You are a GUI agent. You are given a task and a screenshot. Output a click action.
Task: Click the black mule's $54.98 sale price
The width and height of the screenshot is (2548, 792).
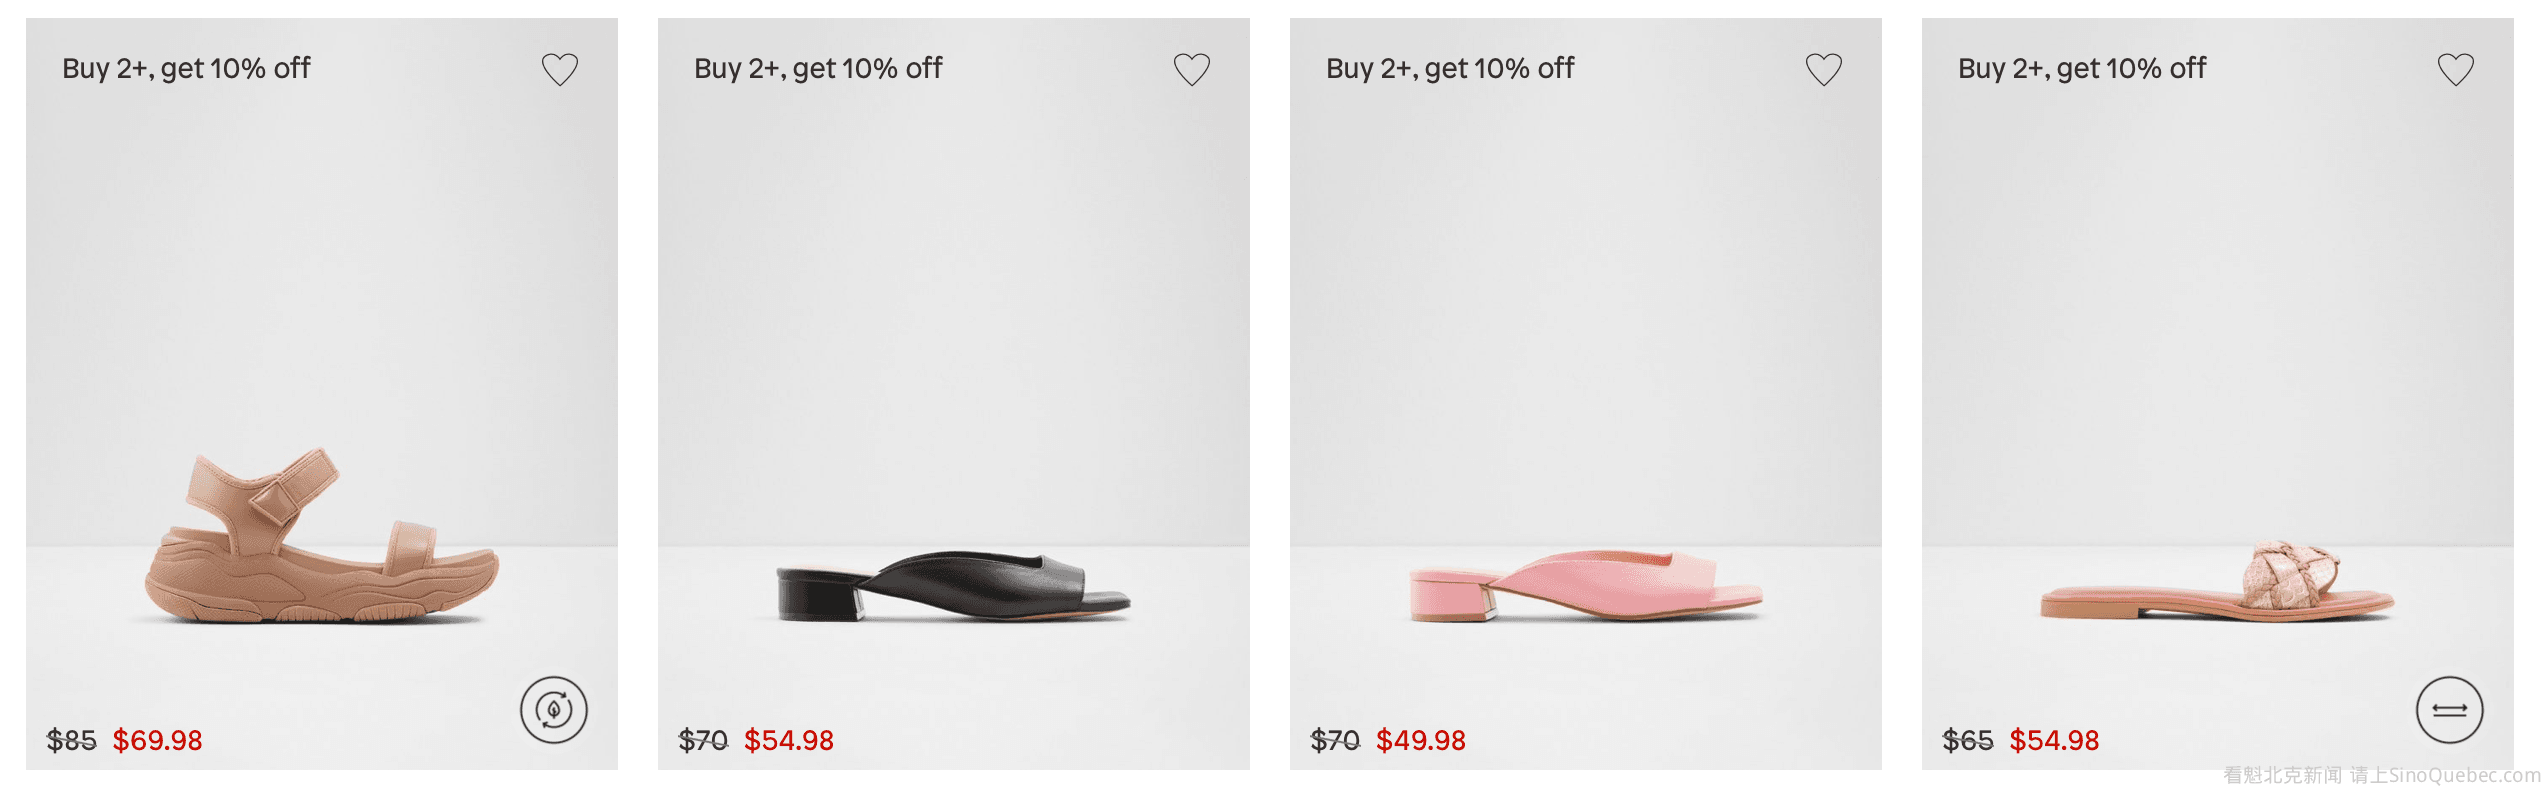point(789,740)
